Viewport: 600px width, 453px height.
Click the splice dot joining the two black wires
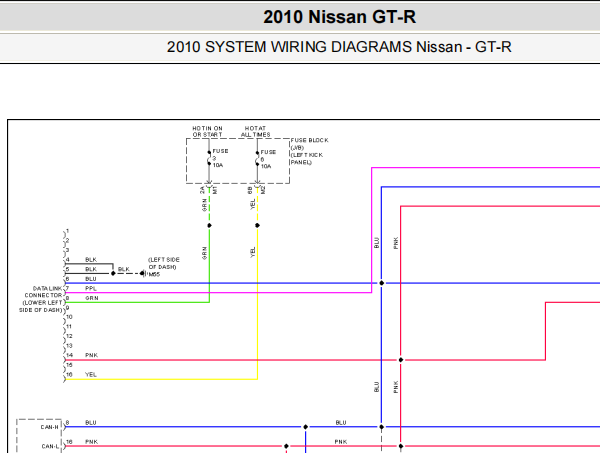(x=113, y=273)
